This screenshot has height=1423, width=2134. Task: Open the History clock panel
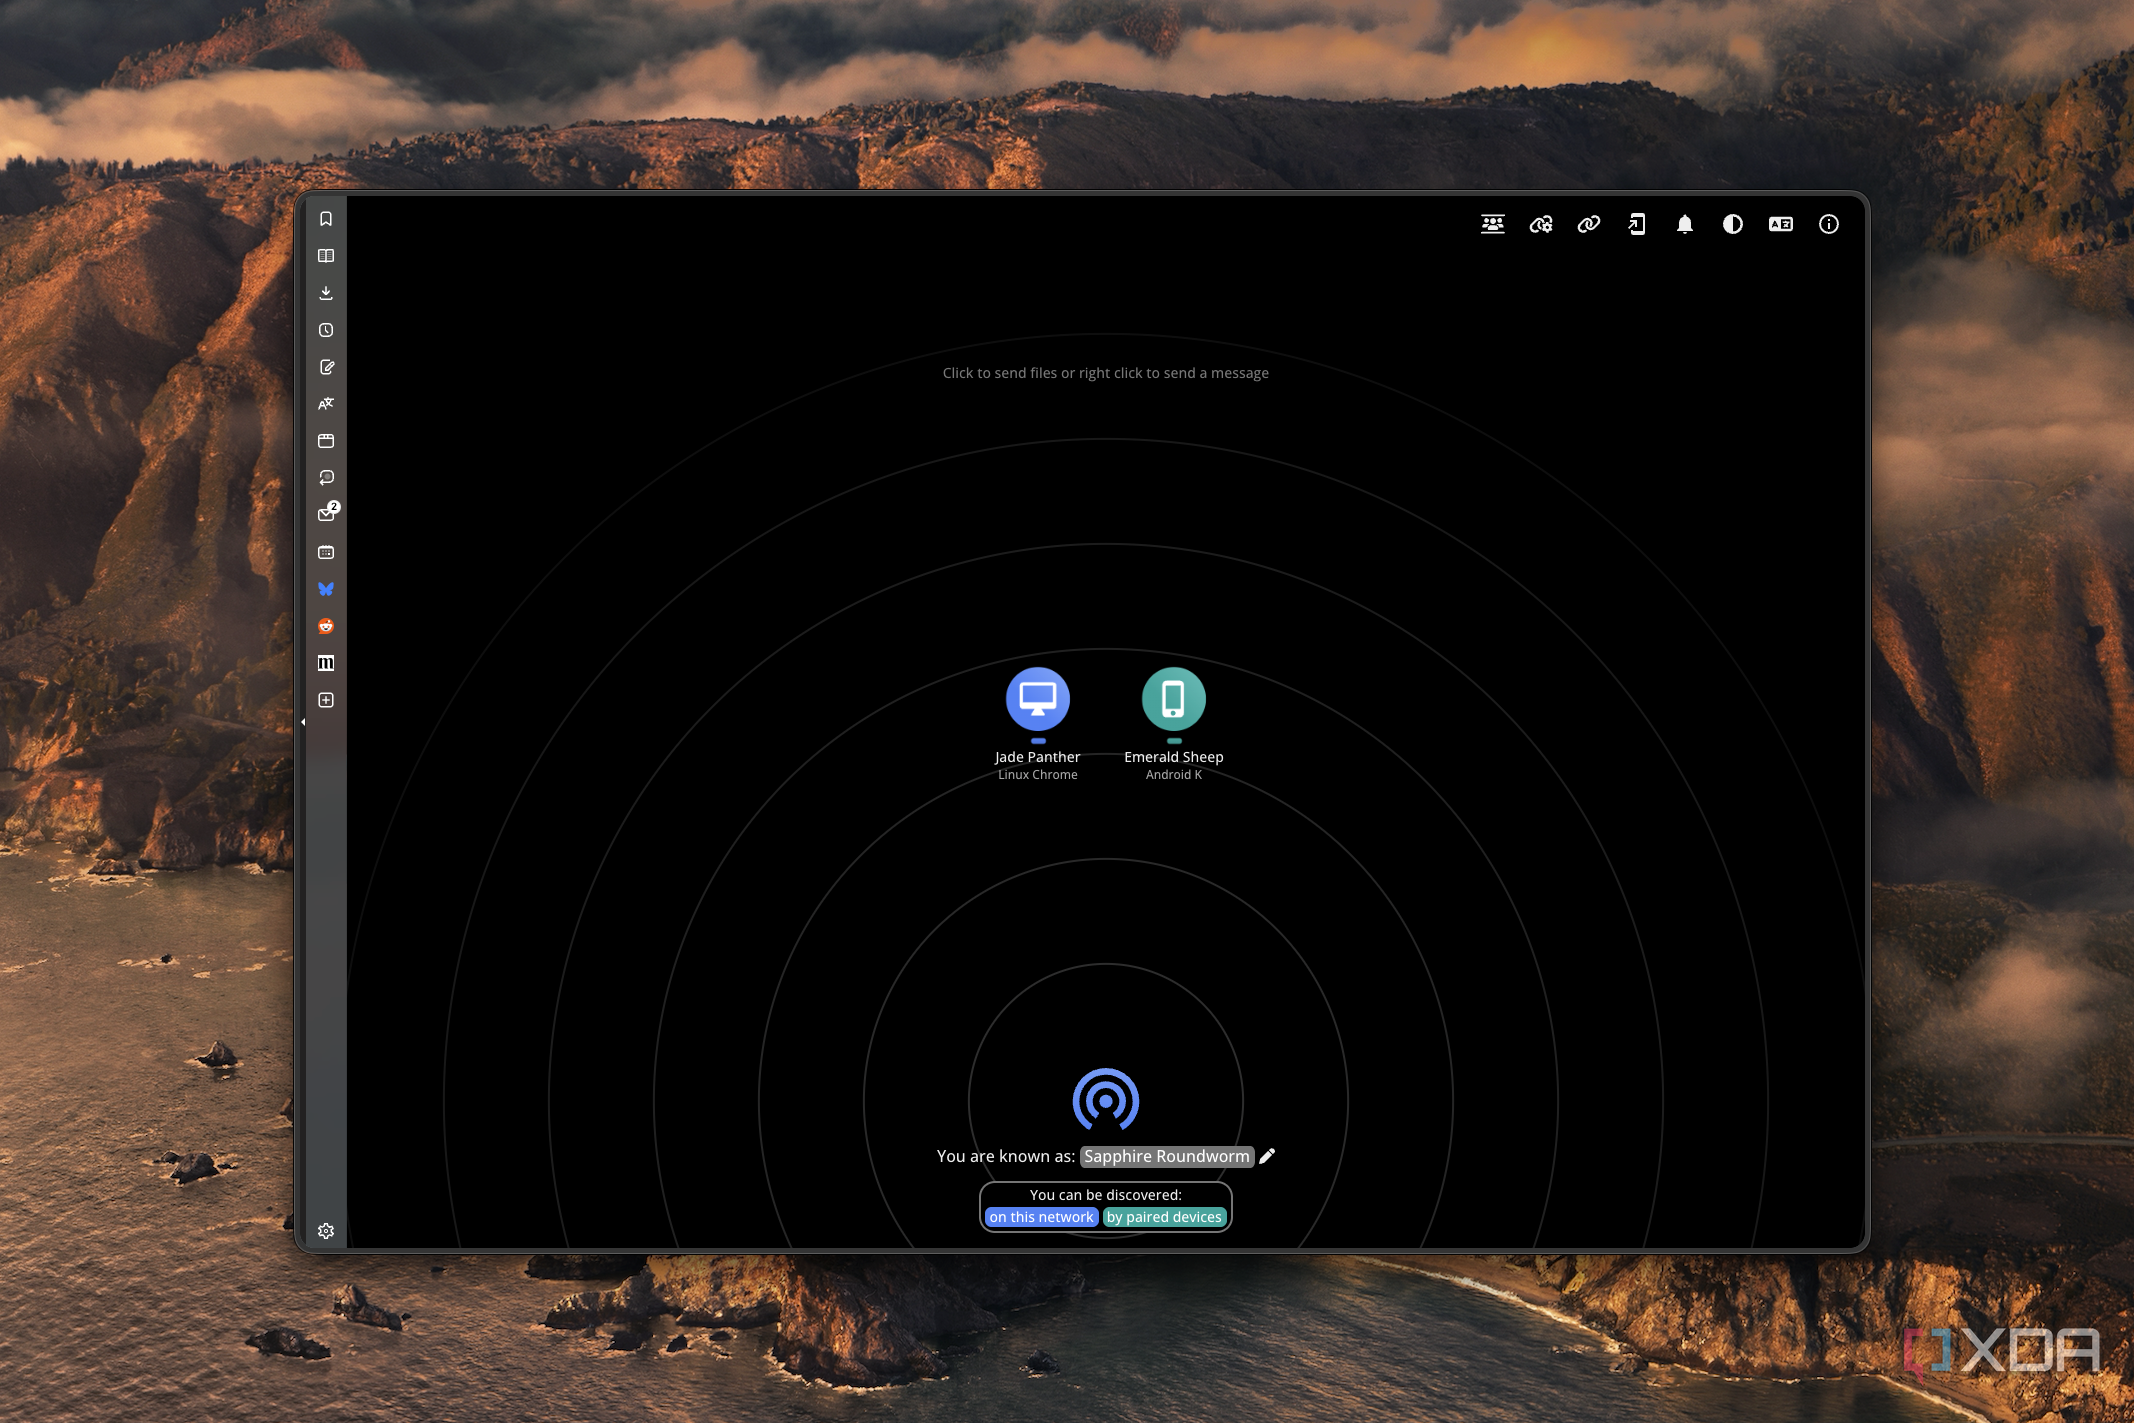(326, 330)
